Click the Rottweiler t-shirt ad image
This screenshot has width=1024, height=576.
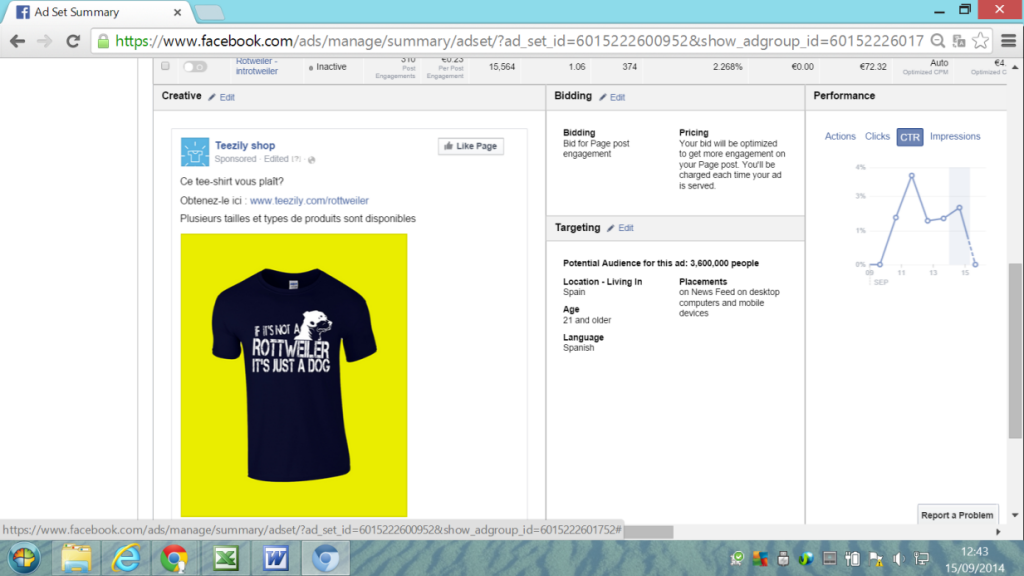coord(294,376)
